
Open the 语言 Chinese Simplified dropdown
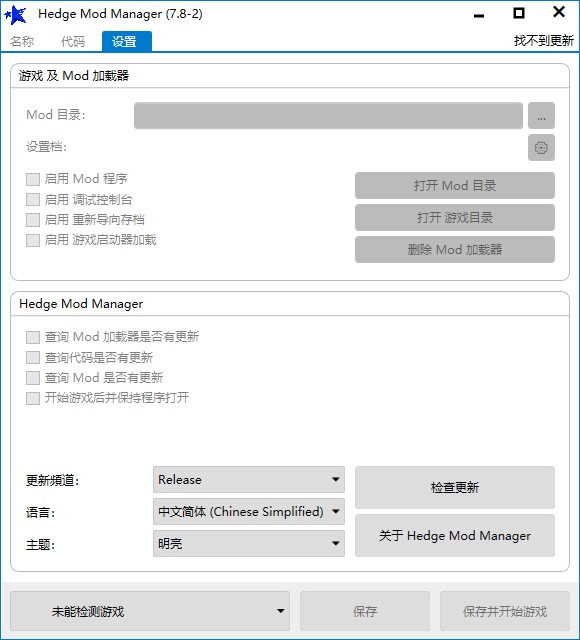point(249,511)
